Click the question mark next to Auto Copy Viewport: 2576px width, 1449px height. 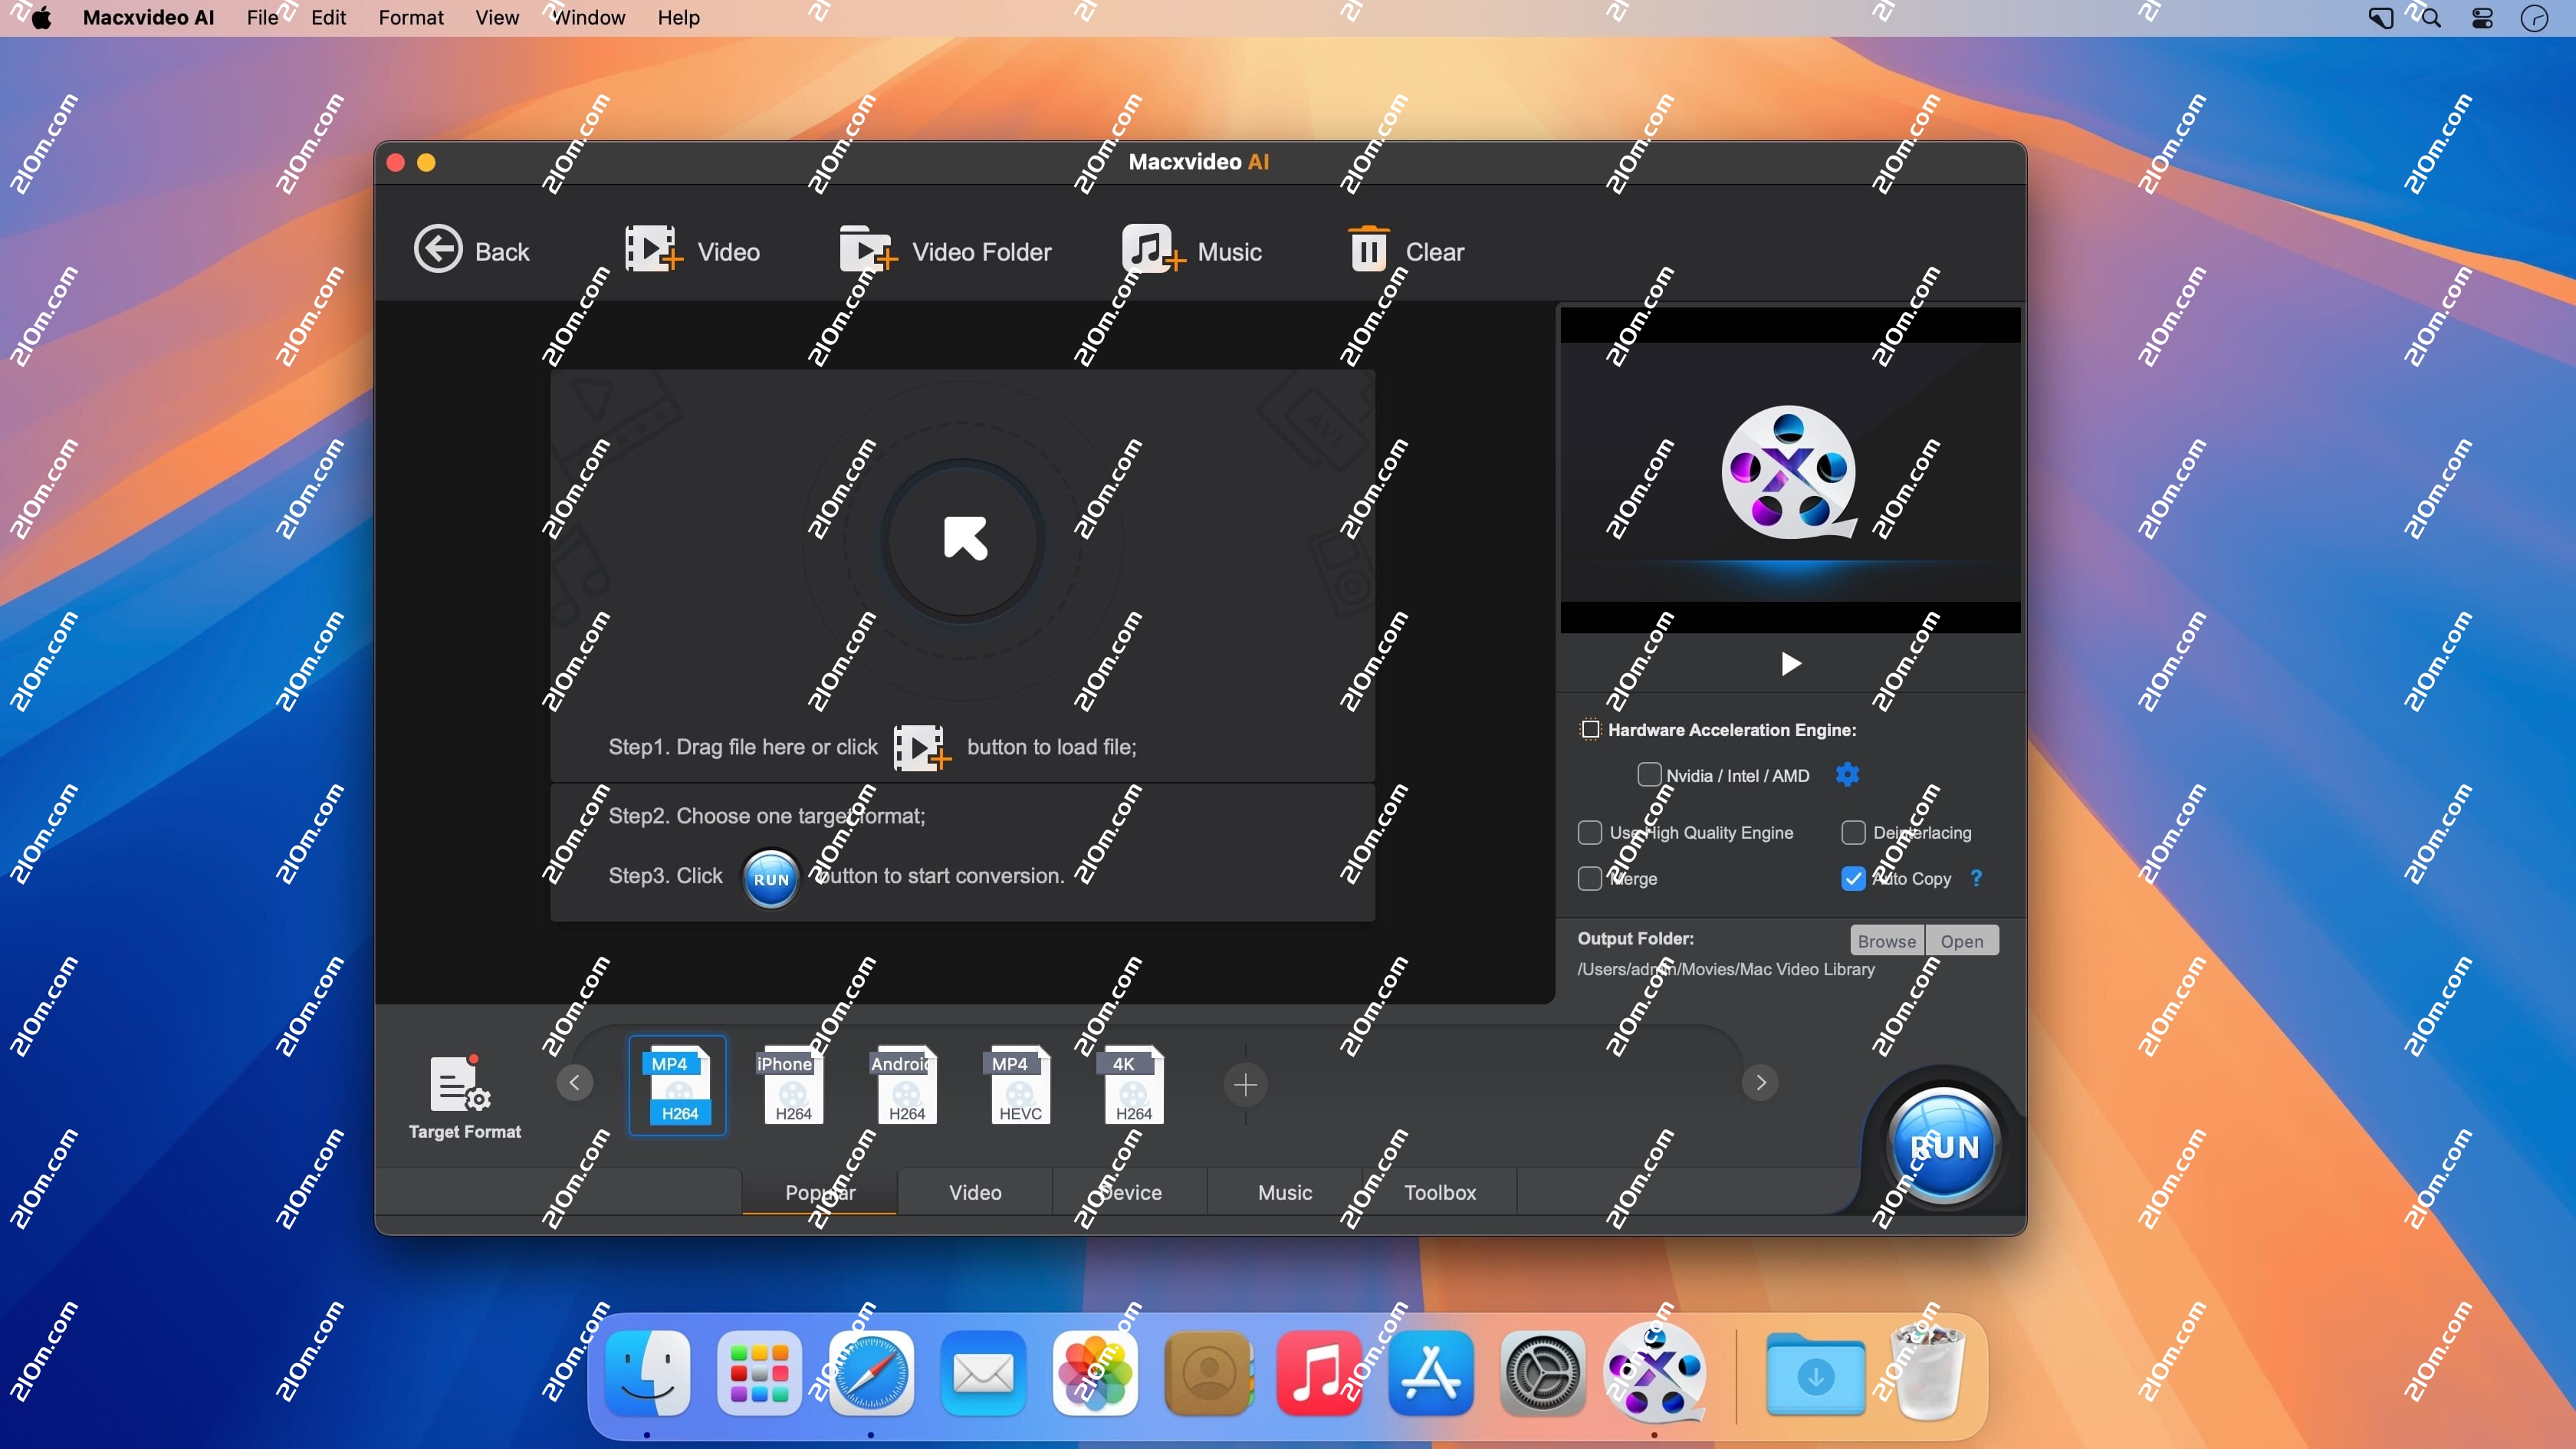click(x=1976, y=878)
